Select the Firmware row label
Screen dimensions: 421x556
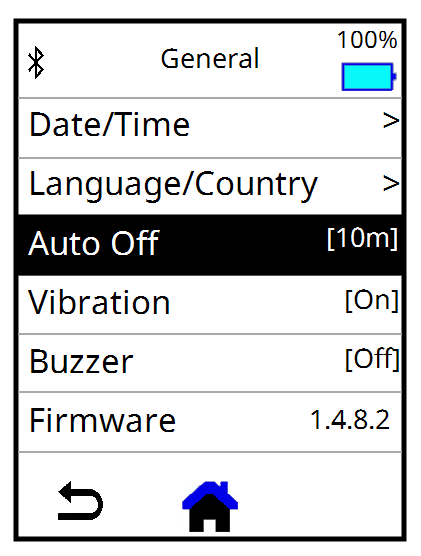click(x=103, y=420)
